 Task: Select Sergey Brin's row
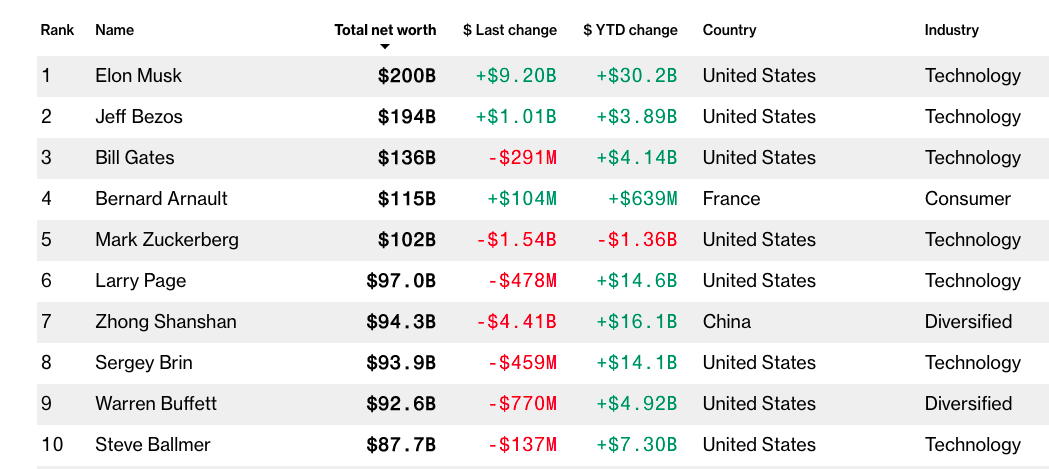pyautogui.click(x=143, y=363)
